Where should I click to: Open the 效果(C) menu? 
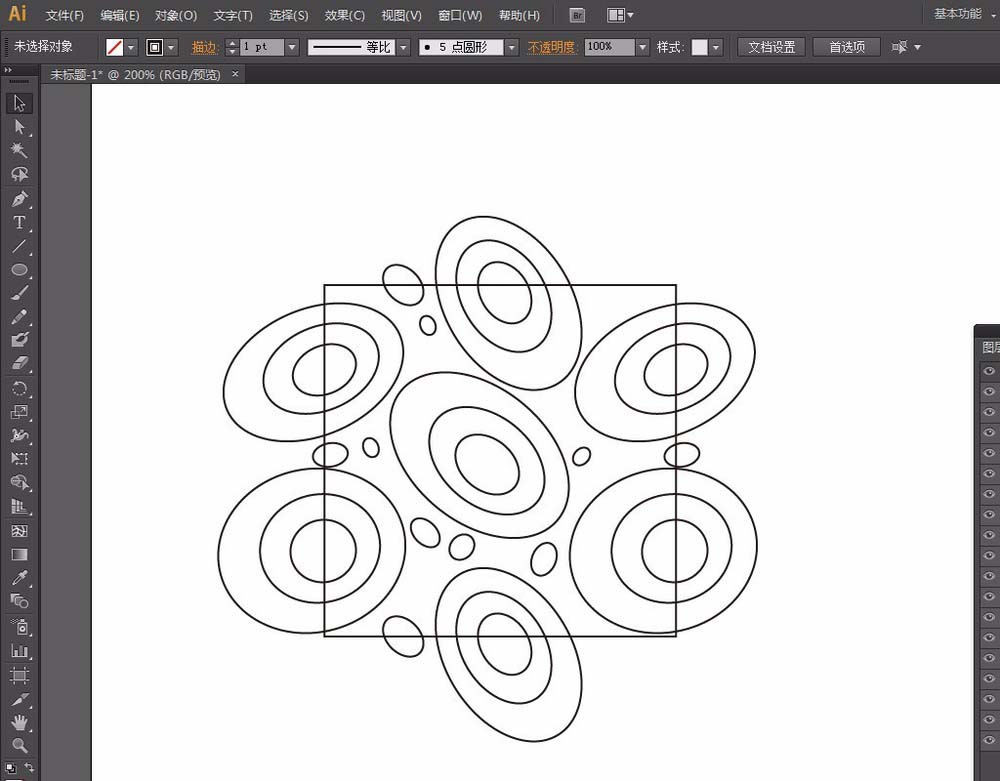pyautogui.click(x=344, y=15)
